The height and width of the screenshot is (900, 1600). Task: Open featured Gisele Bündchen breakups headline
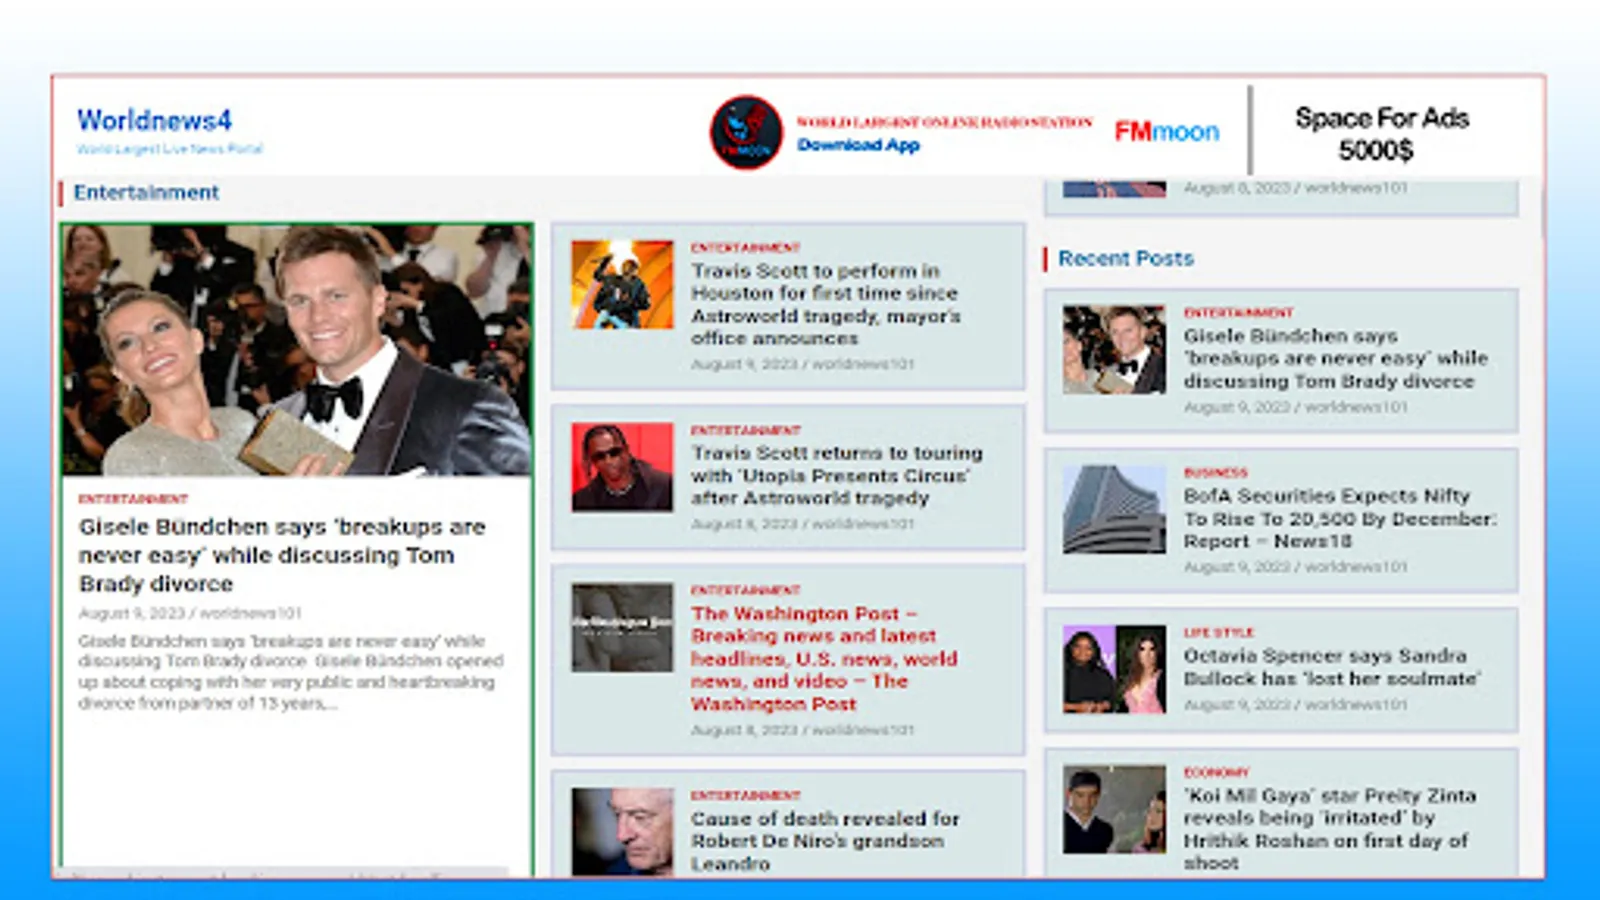tap(282, 555)
